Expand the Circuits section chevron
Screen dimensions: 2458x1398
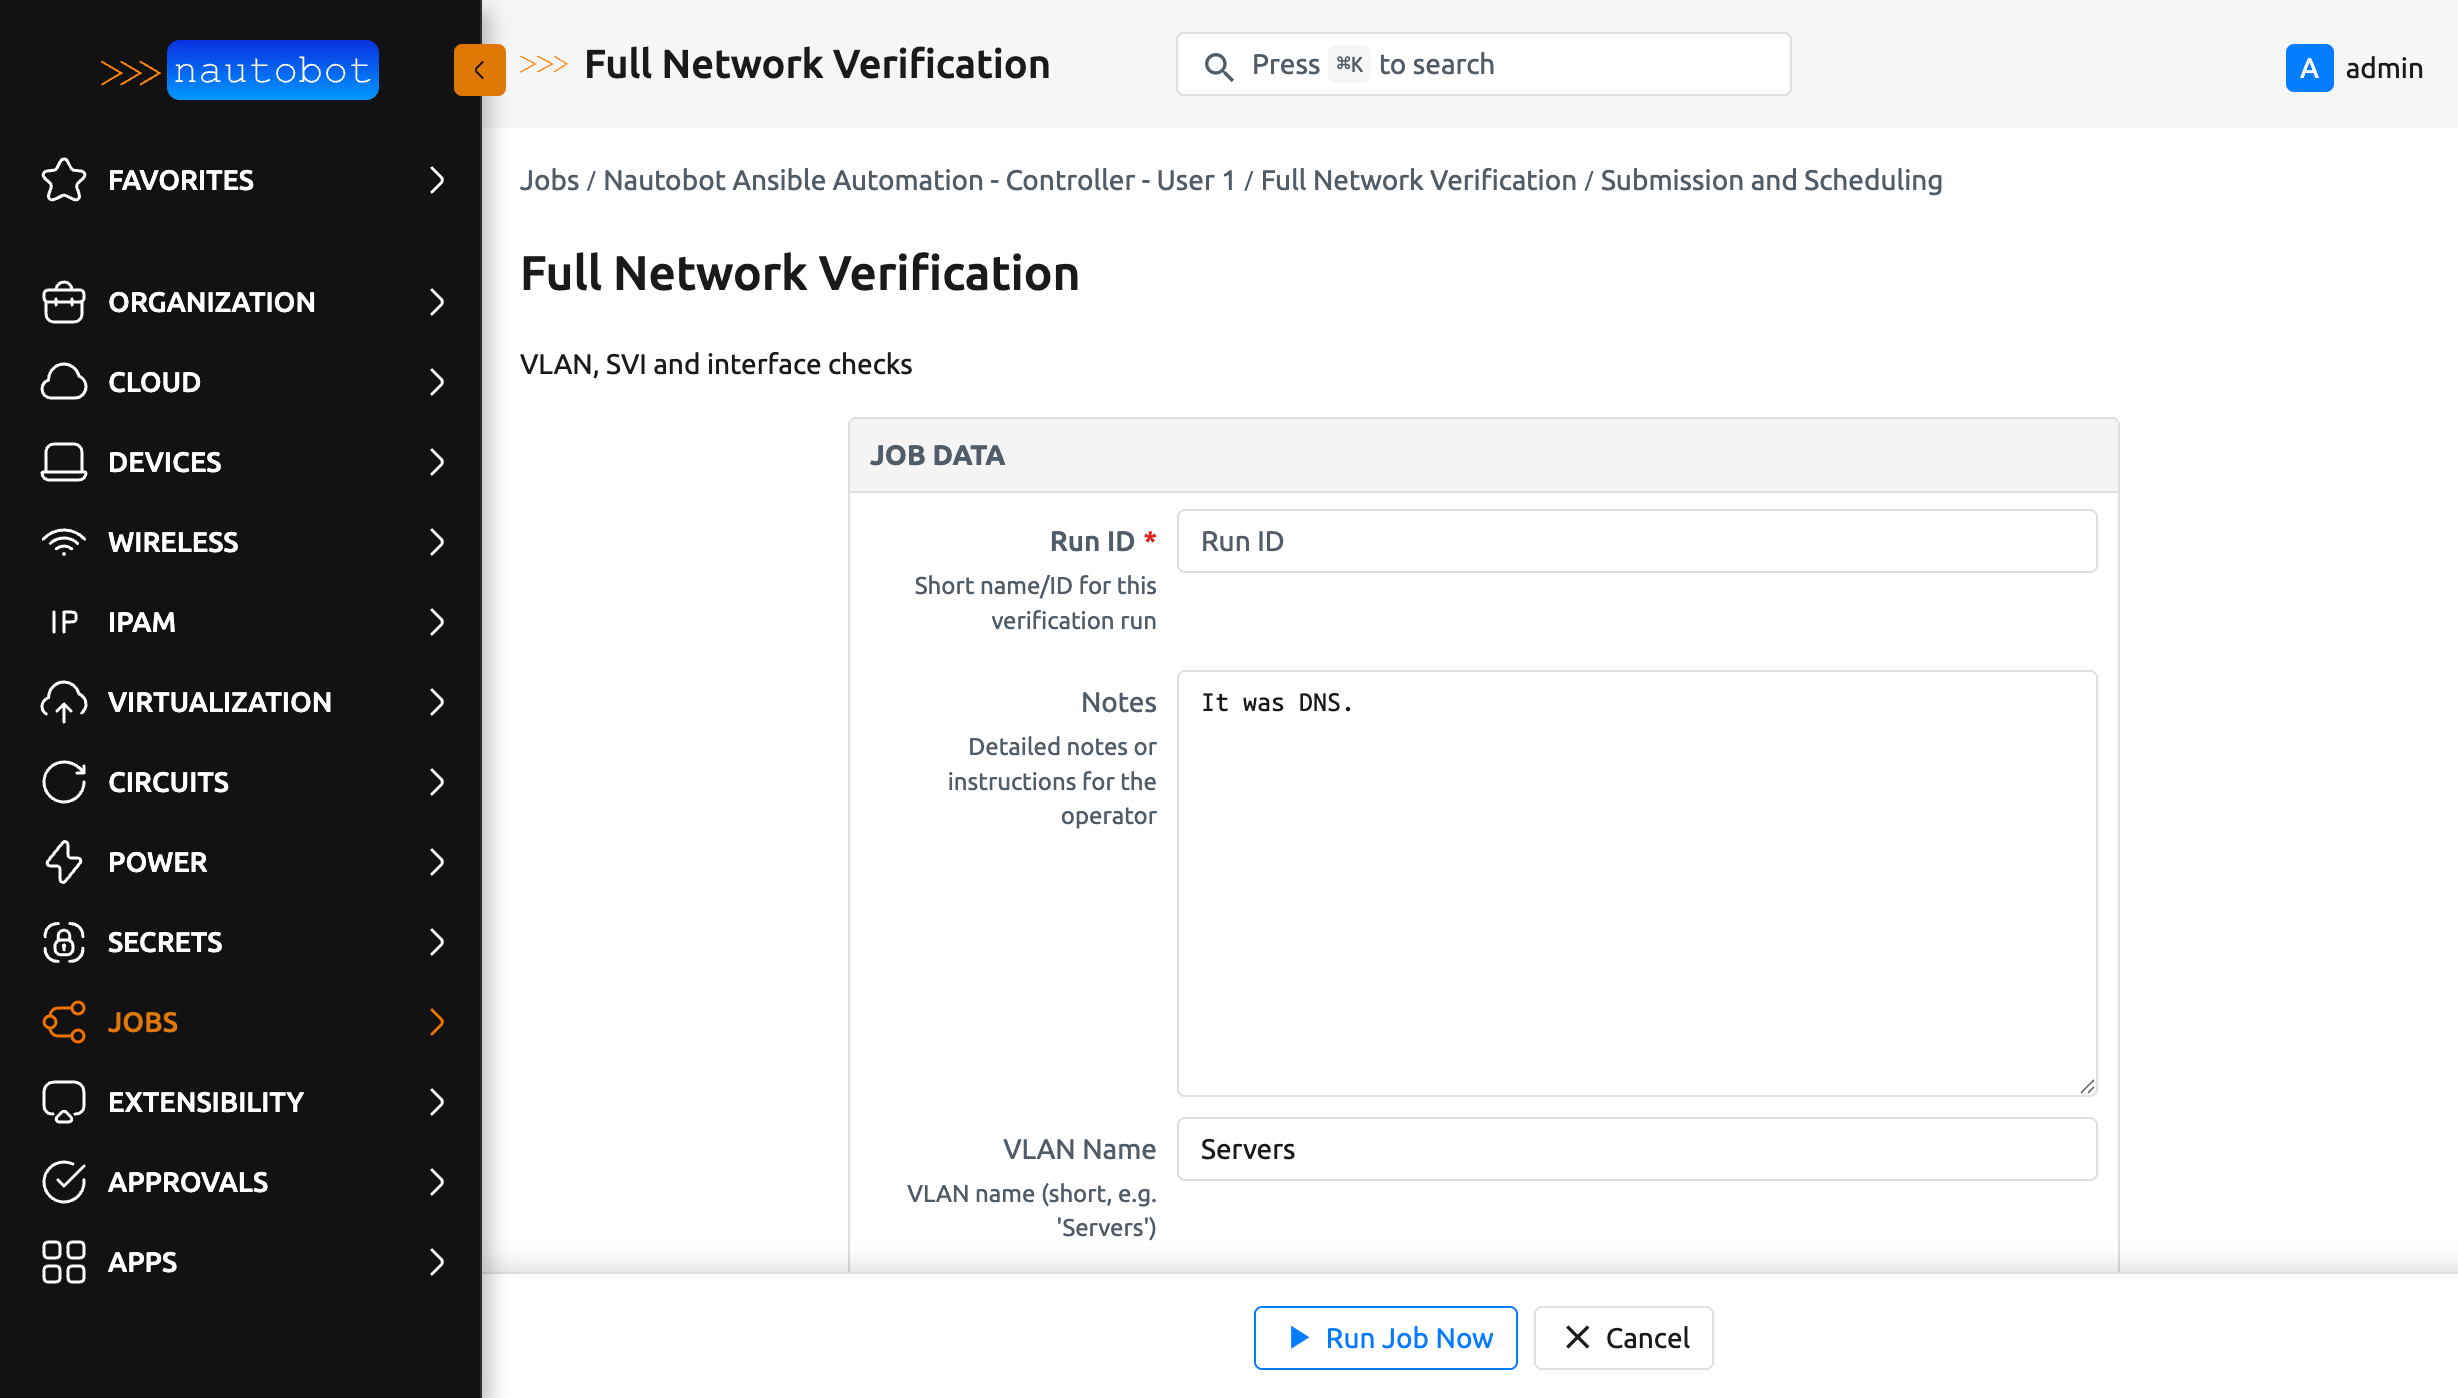point(436,782)
